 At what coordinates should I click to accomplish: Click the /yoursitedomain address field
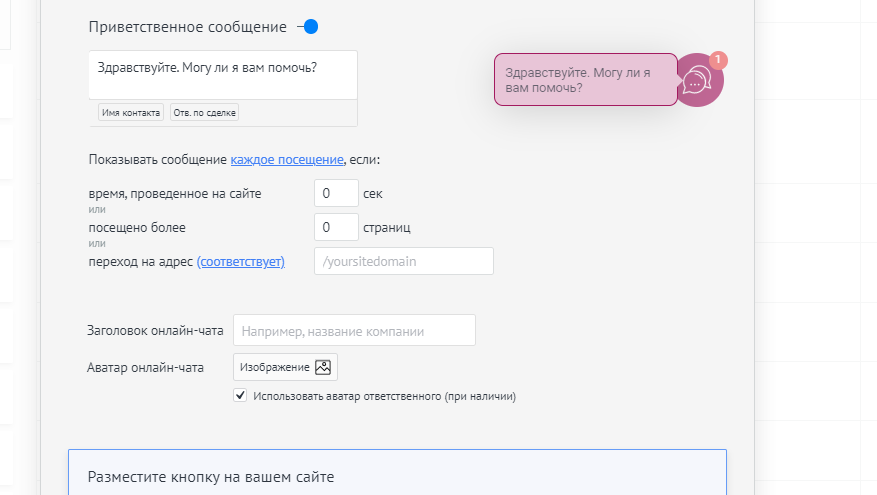tap(404, 261)
